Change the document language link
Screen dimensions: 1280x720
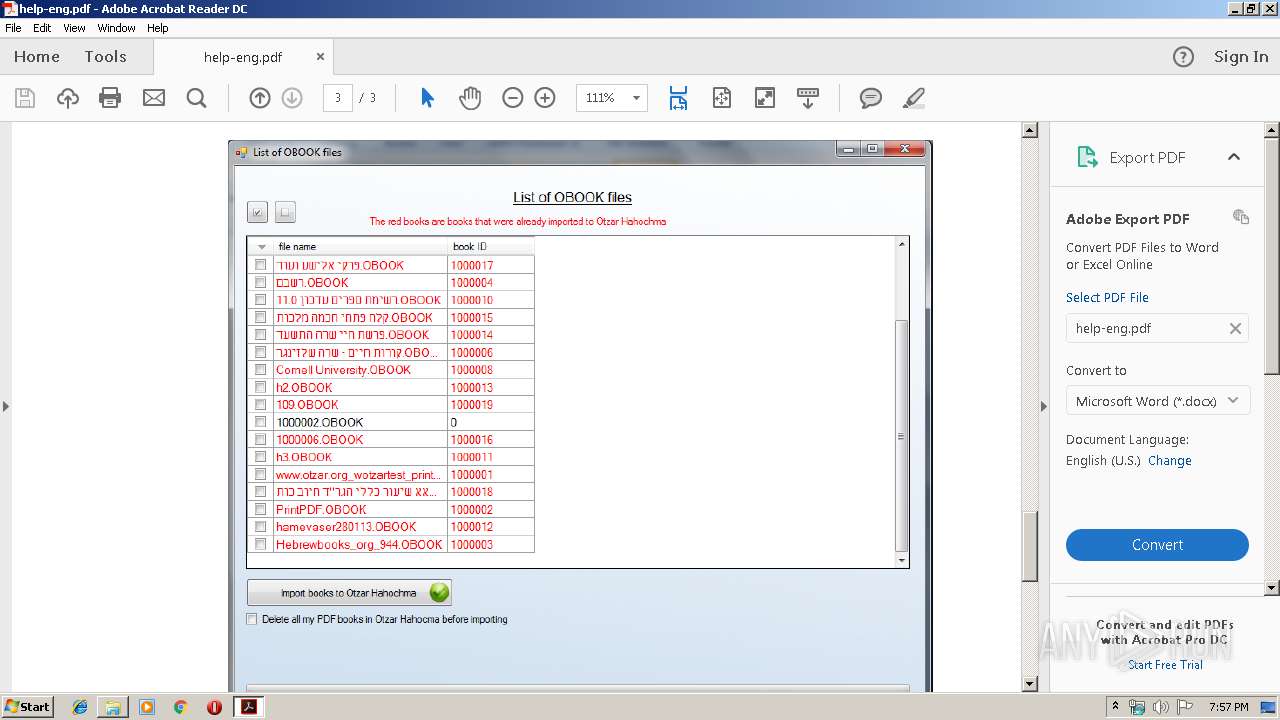[1170, 461]
